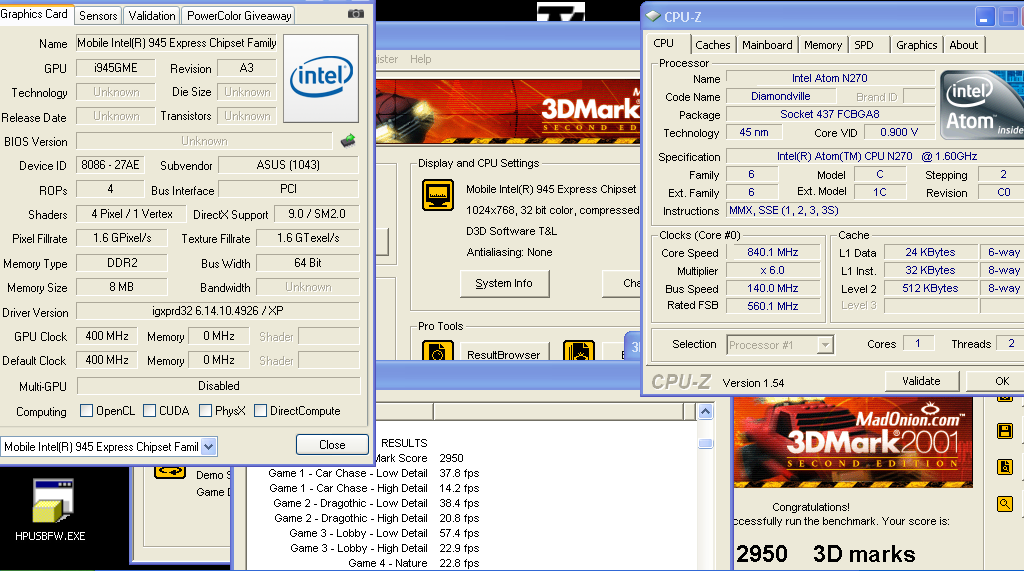Select the CPU tab in CPU-Z
This screenshot has width=1024, height=571.
(x=664, y=43)
